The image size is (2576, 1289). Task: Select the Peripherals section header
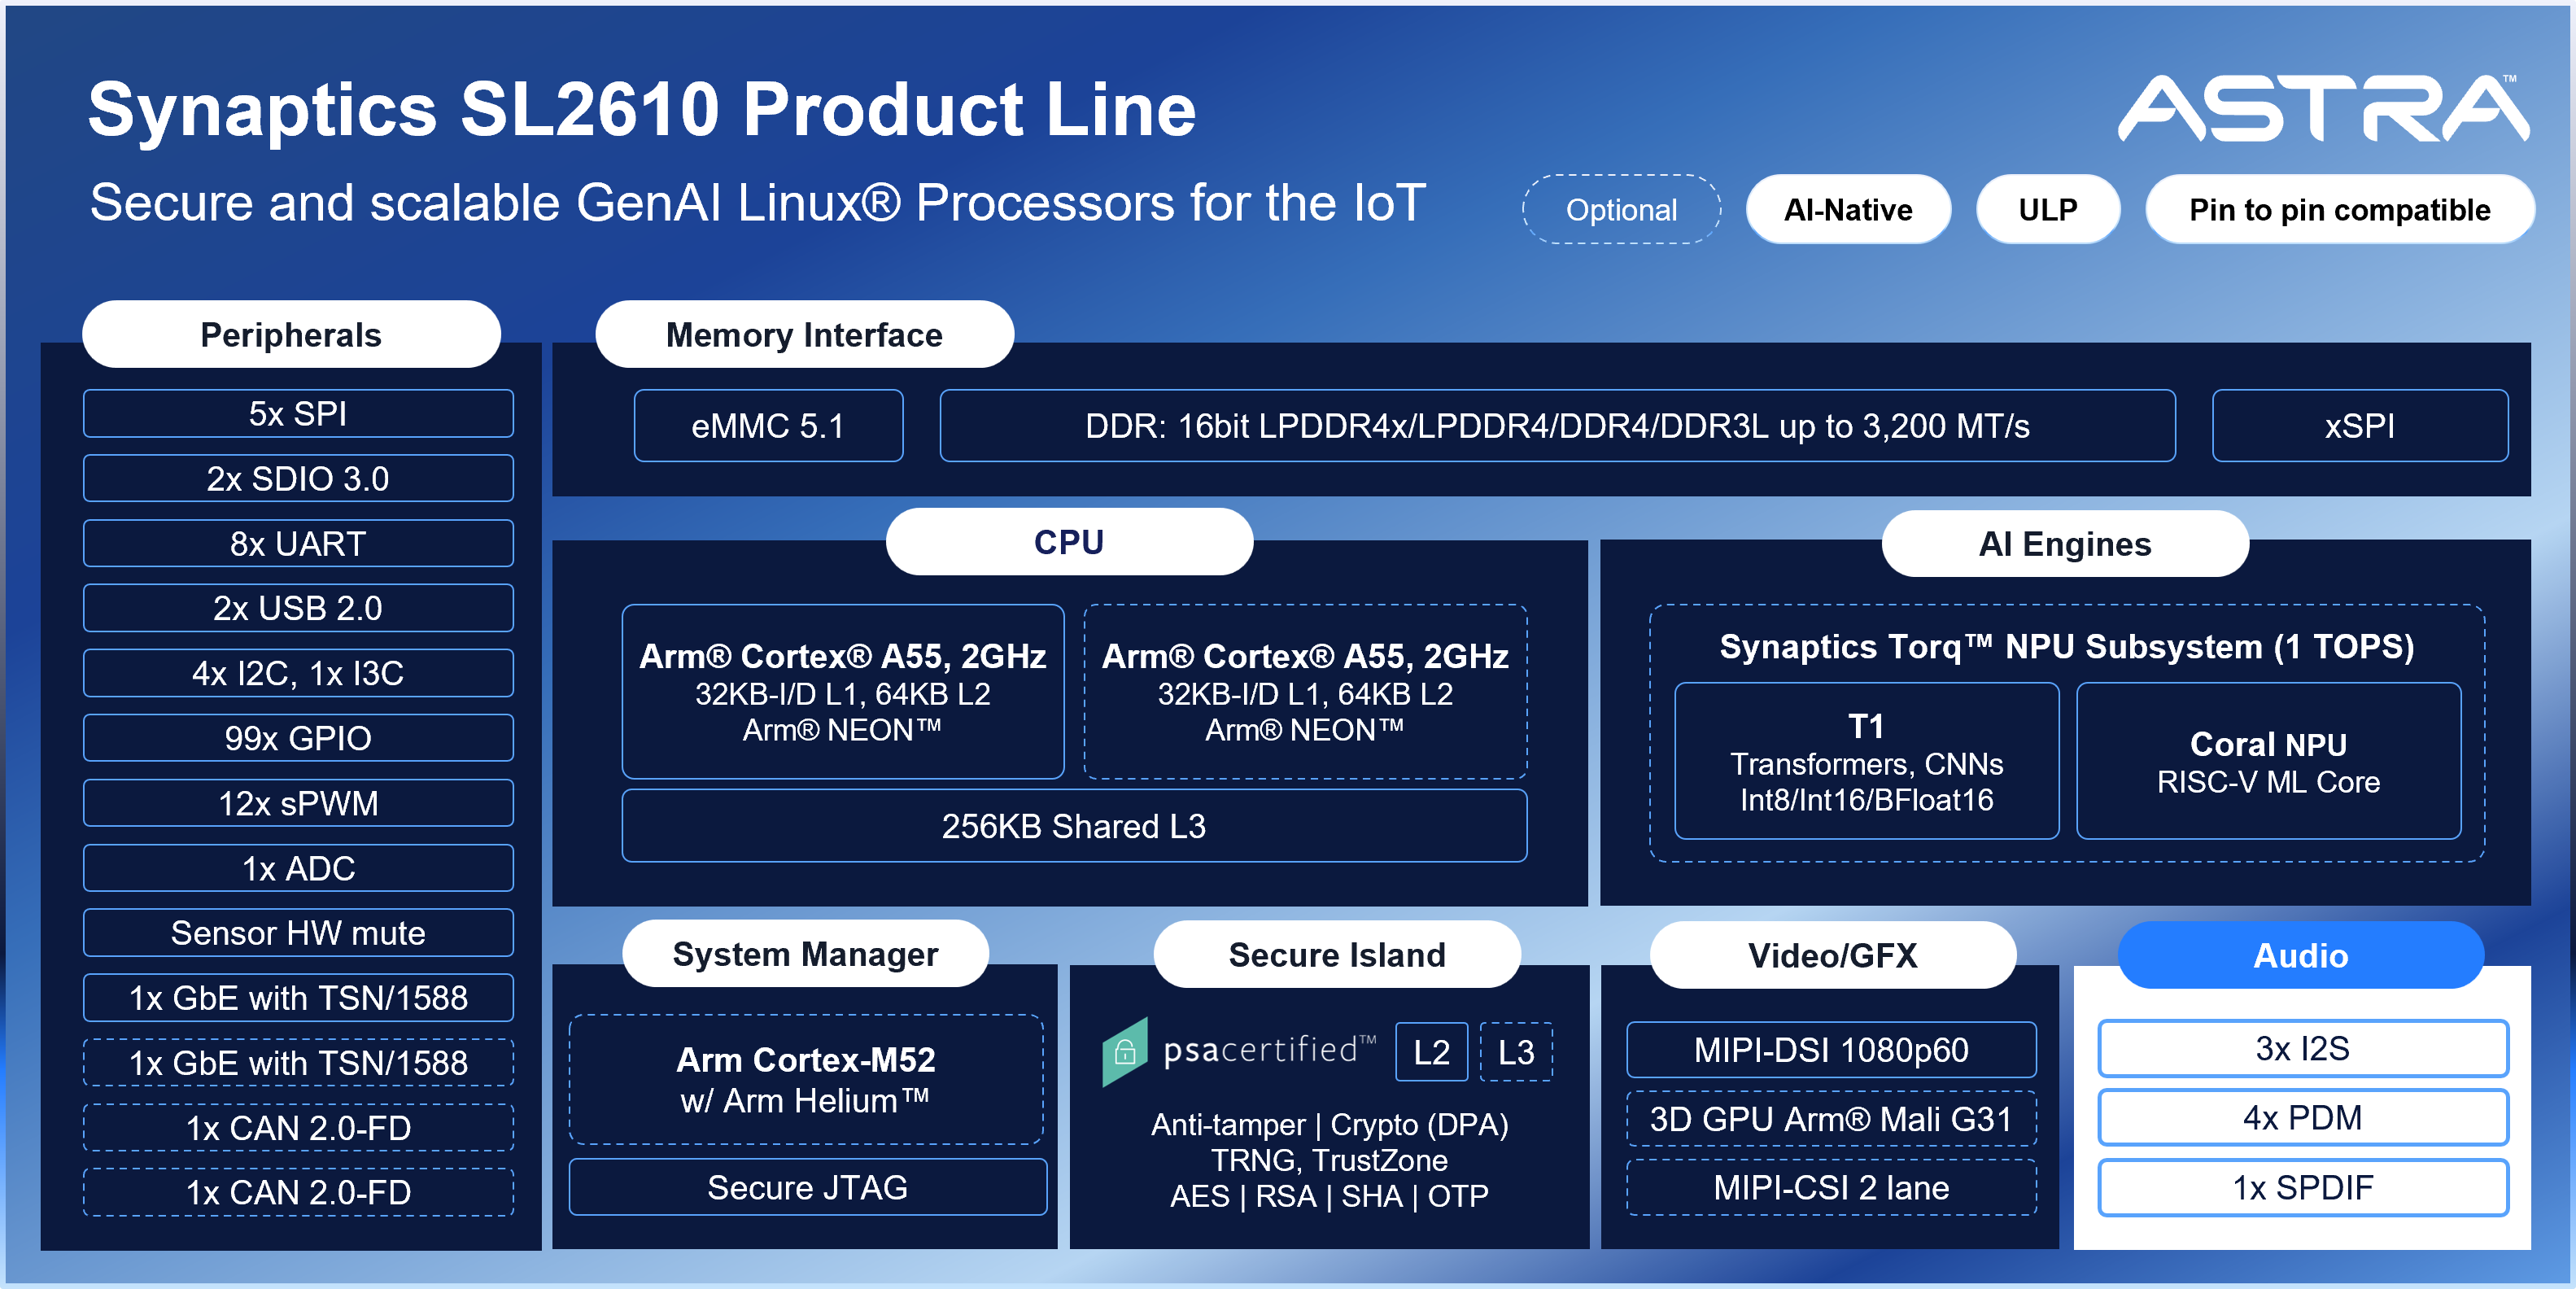[291, 334]
